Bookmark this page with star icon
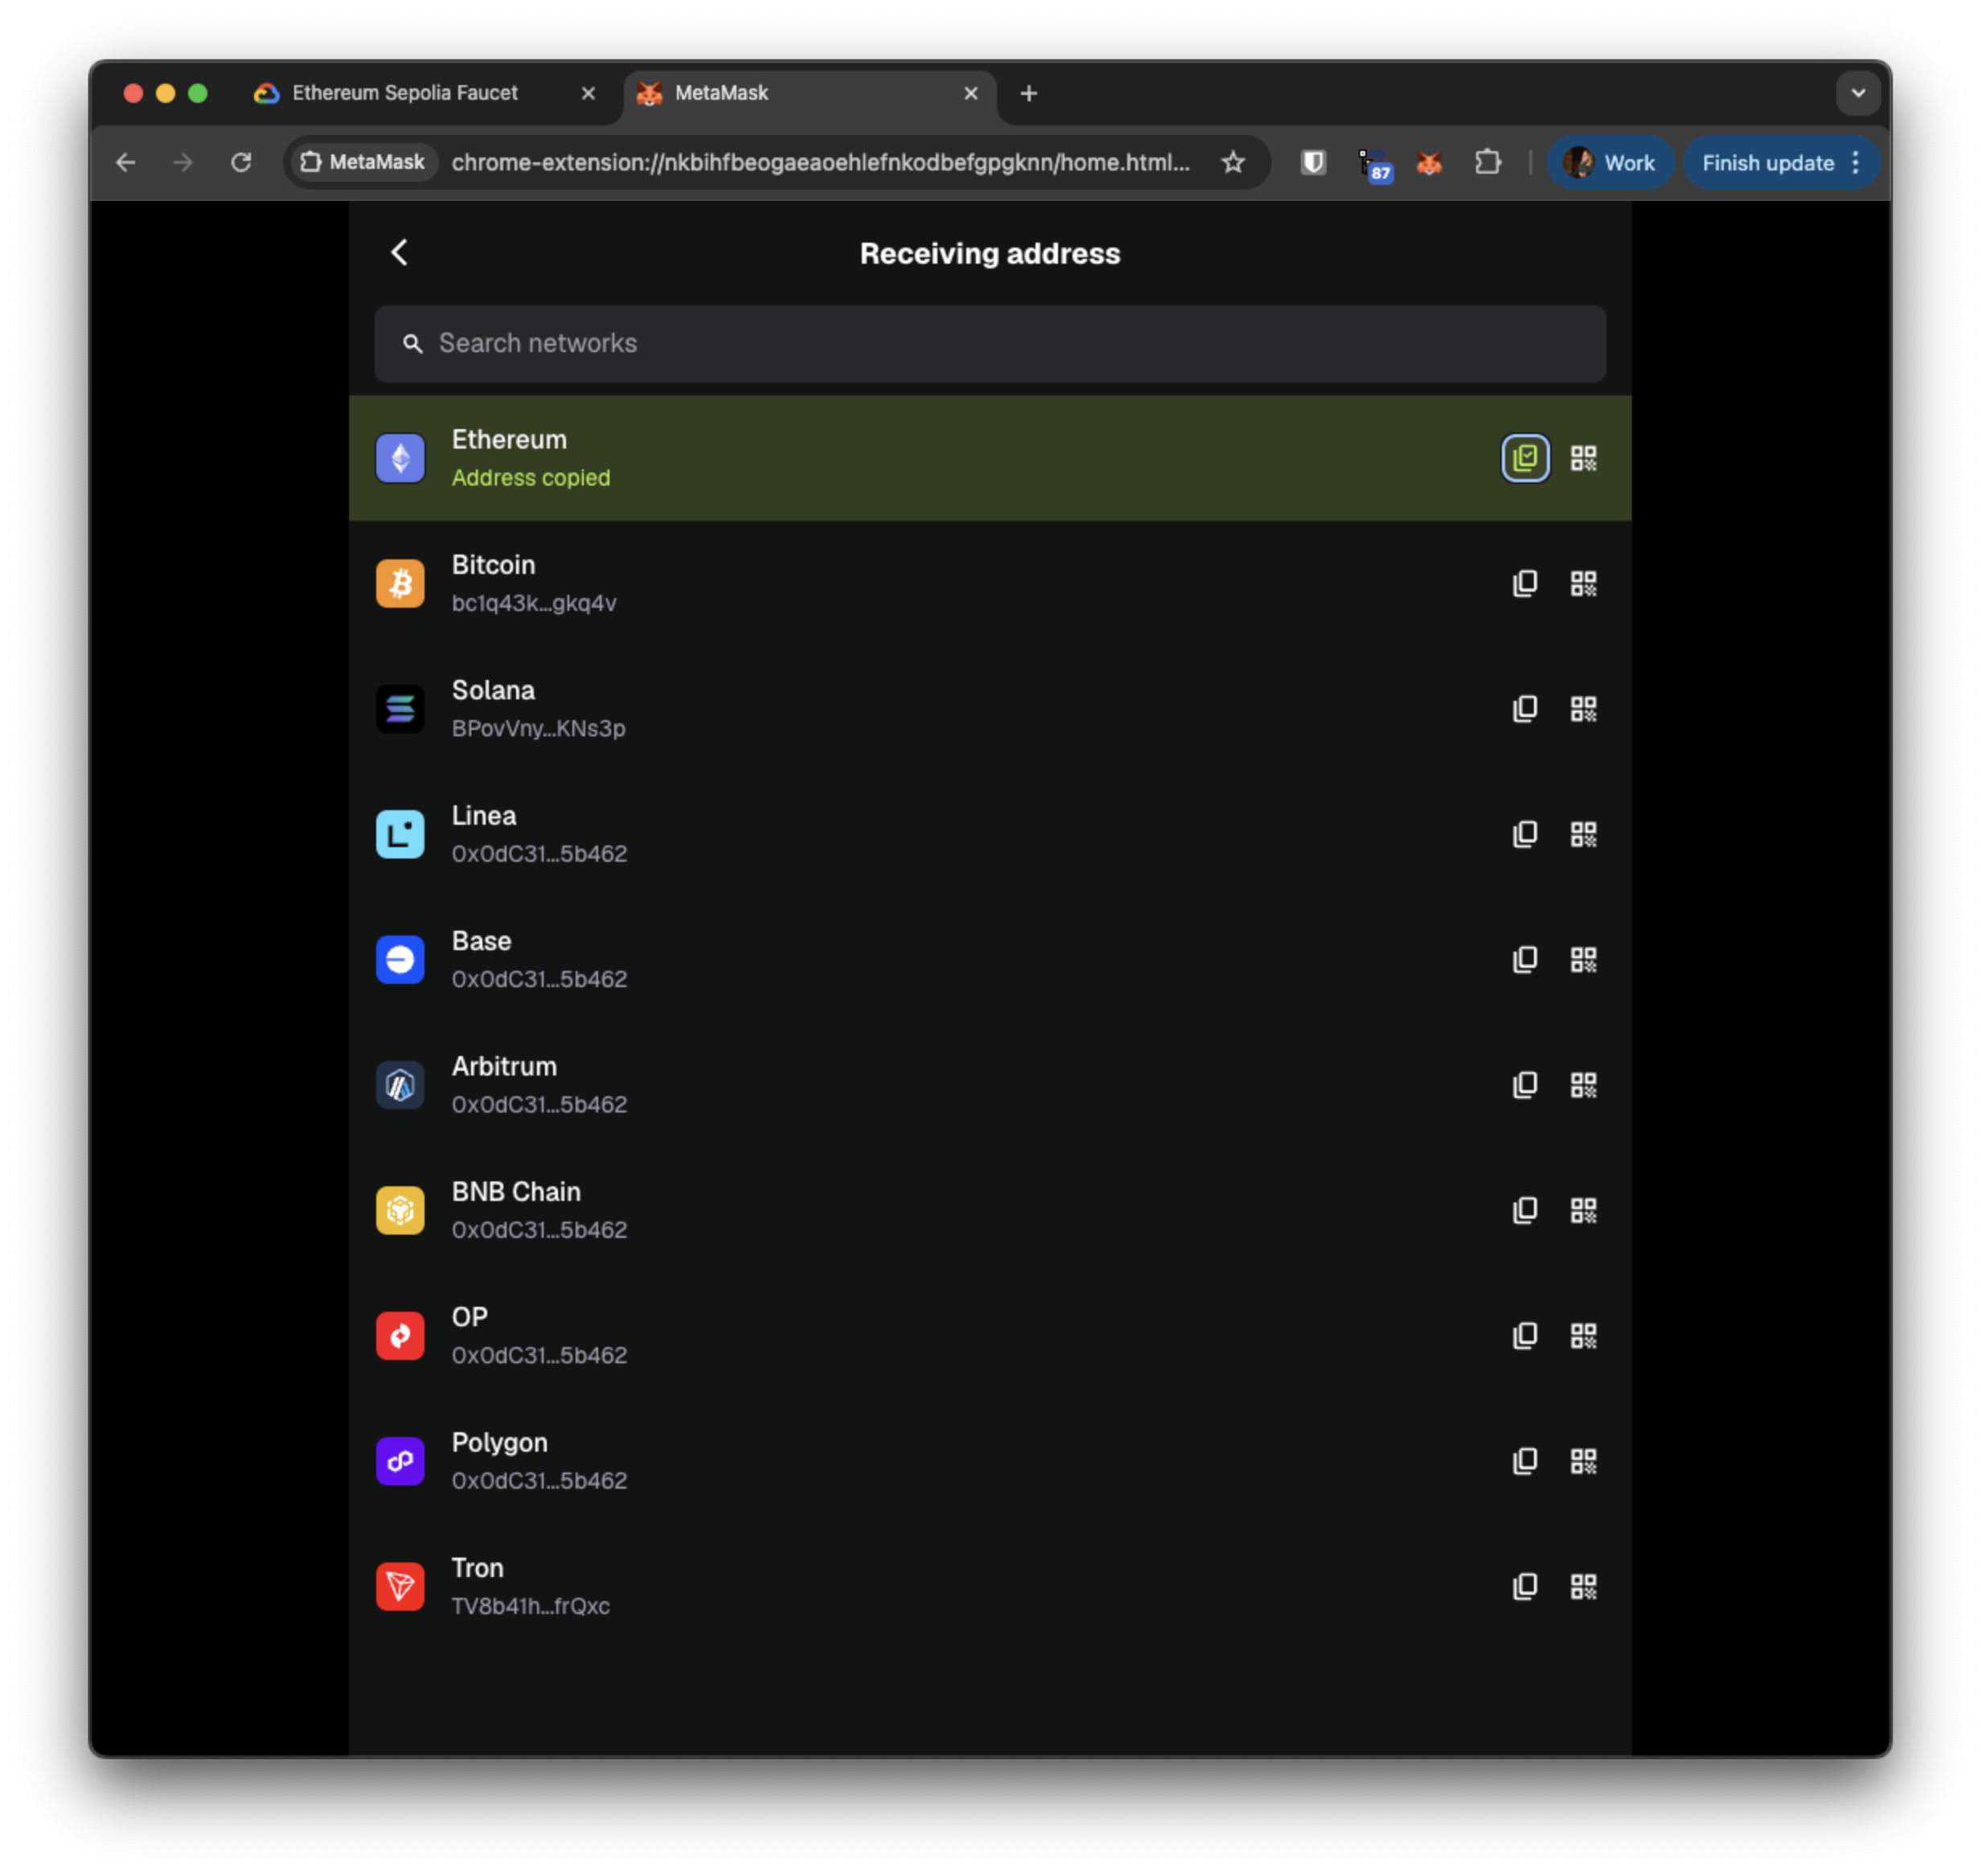Viewport: 1981px width, 1876px height. 1233,162
